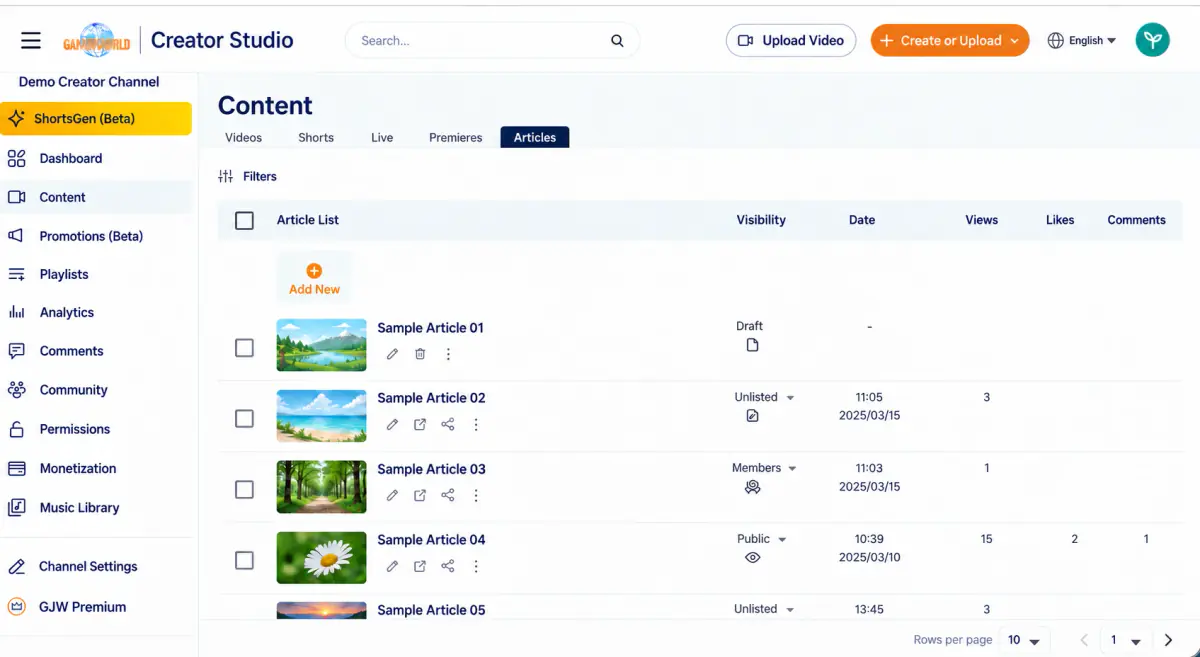1200x657 pixels.
Task: Edit Sample Article 01 with pencil icon
Action: 392,354
